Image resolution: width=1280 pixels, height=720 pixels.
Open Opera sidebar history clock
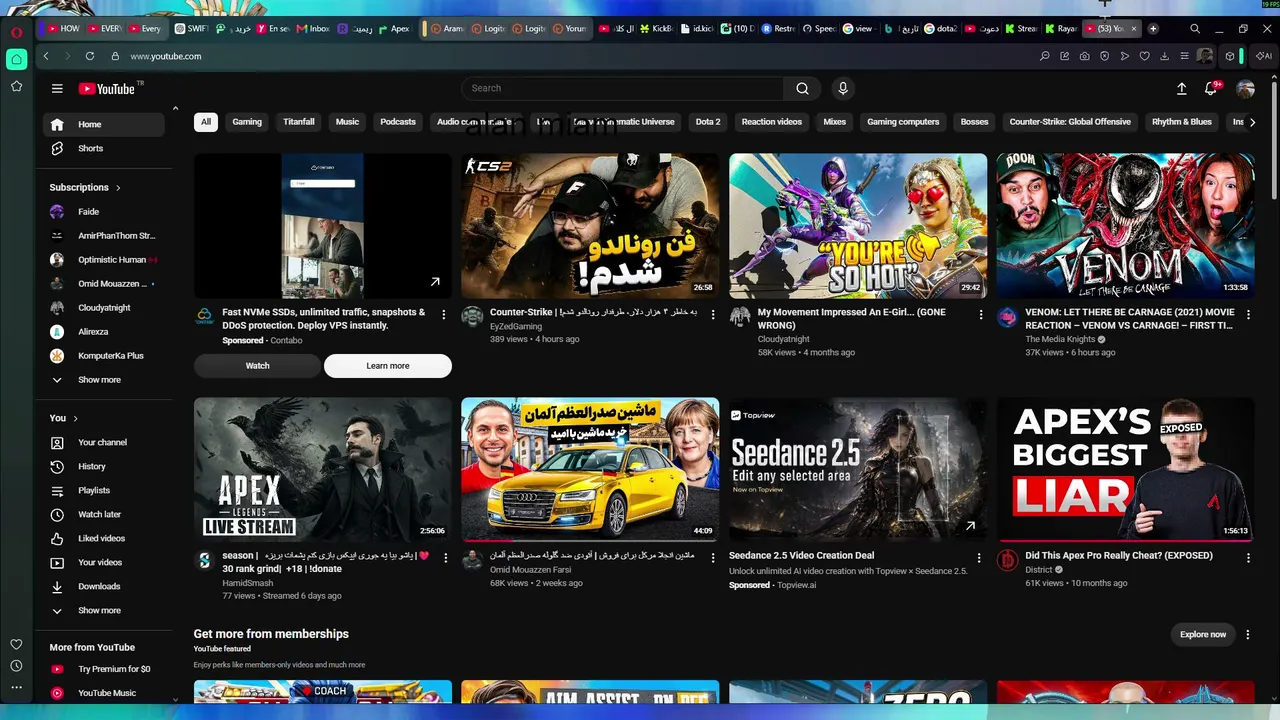point(16,666)
